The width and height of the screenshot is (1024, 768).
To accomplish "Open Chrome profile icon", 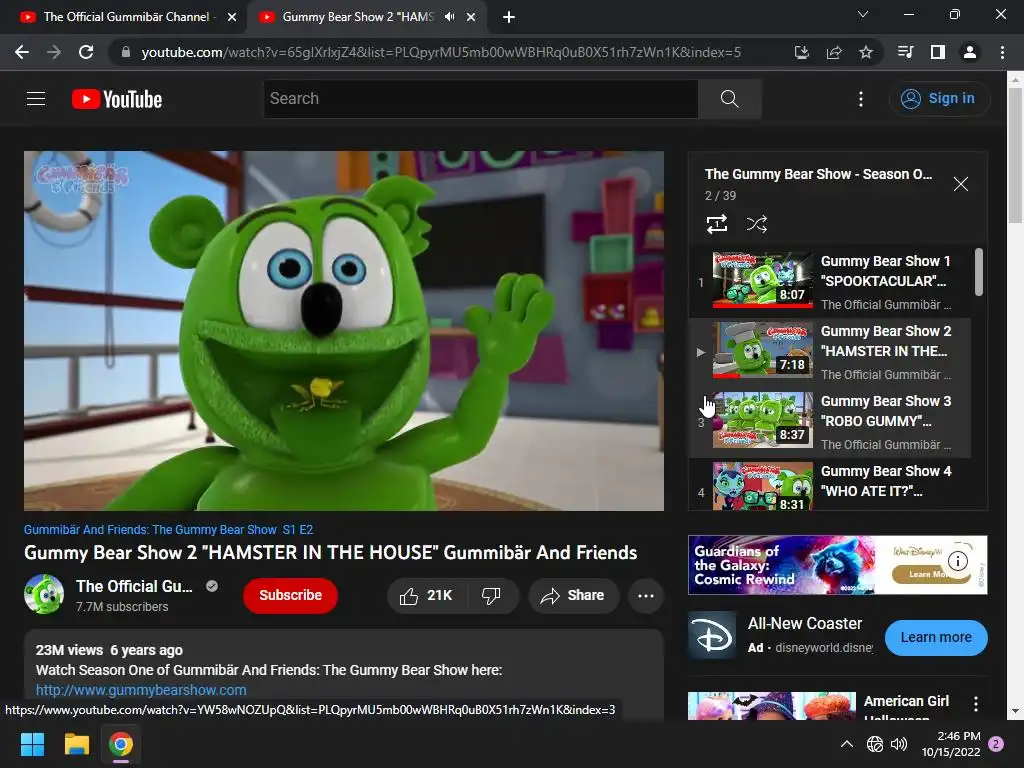I will pos(970,52).
